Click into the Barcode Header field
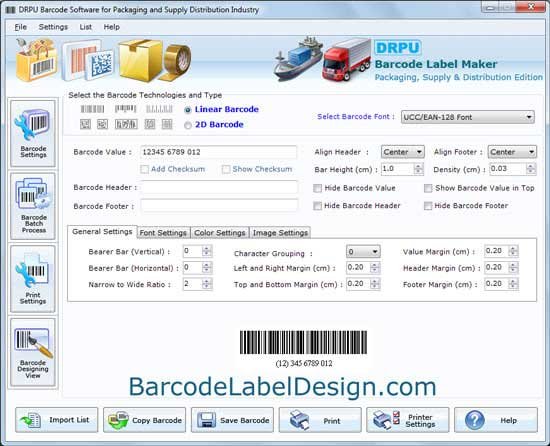550x446 pixels. tap(219, 188)
